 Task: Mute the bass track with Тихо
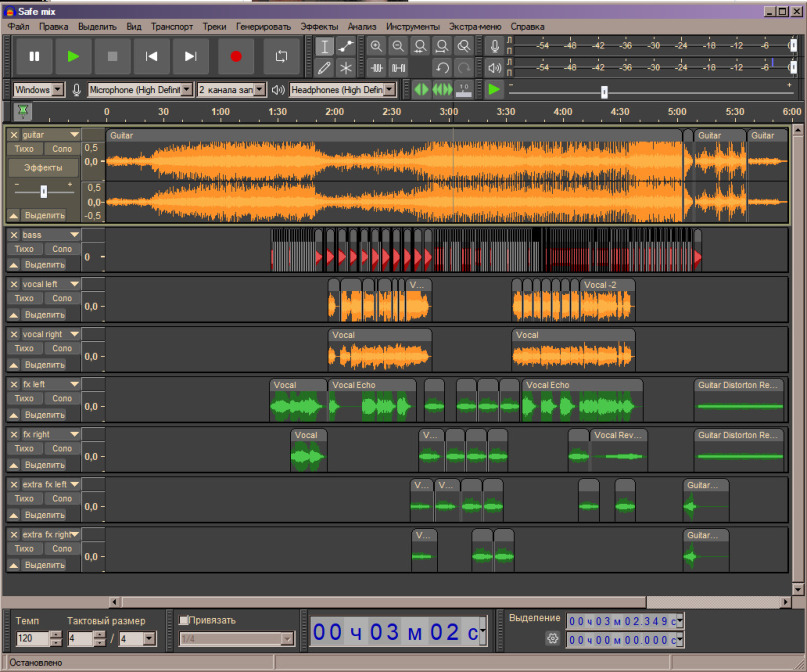25,249
